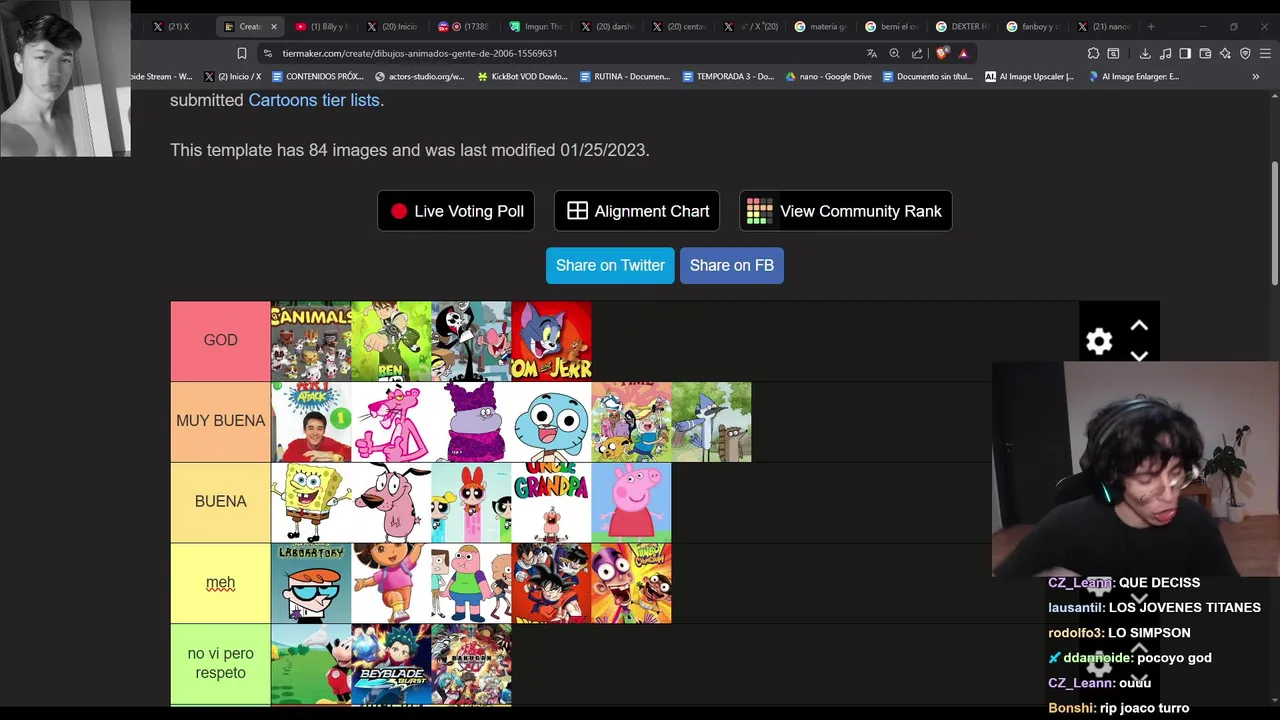Click the BUENA tier label
Image resolution: width=1280 pixels, height=720 pixels.
point(220,502)
